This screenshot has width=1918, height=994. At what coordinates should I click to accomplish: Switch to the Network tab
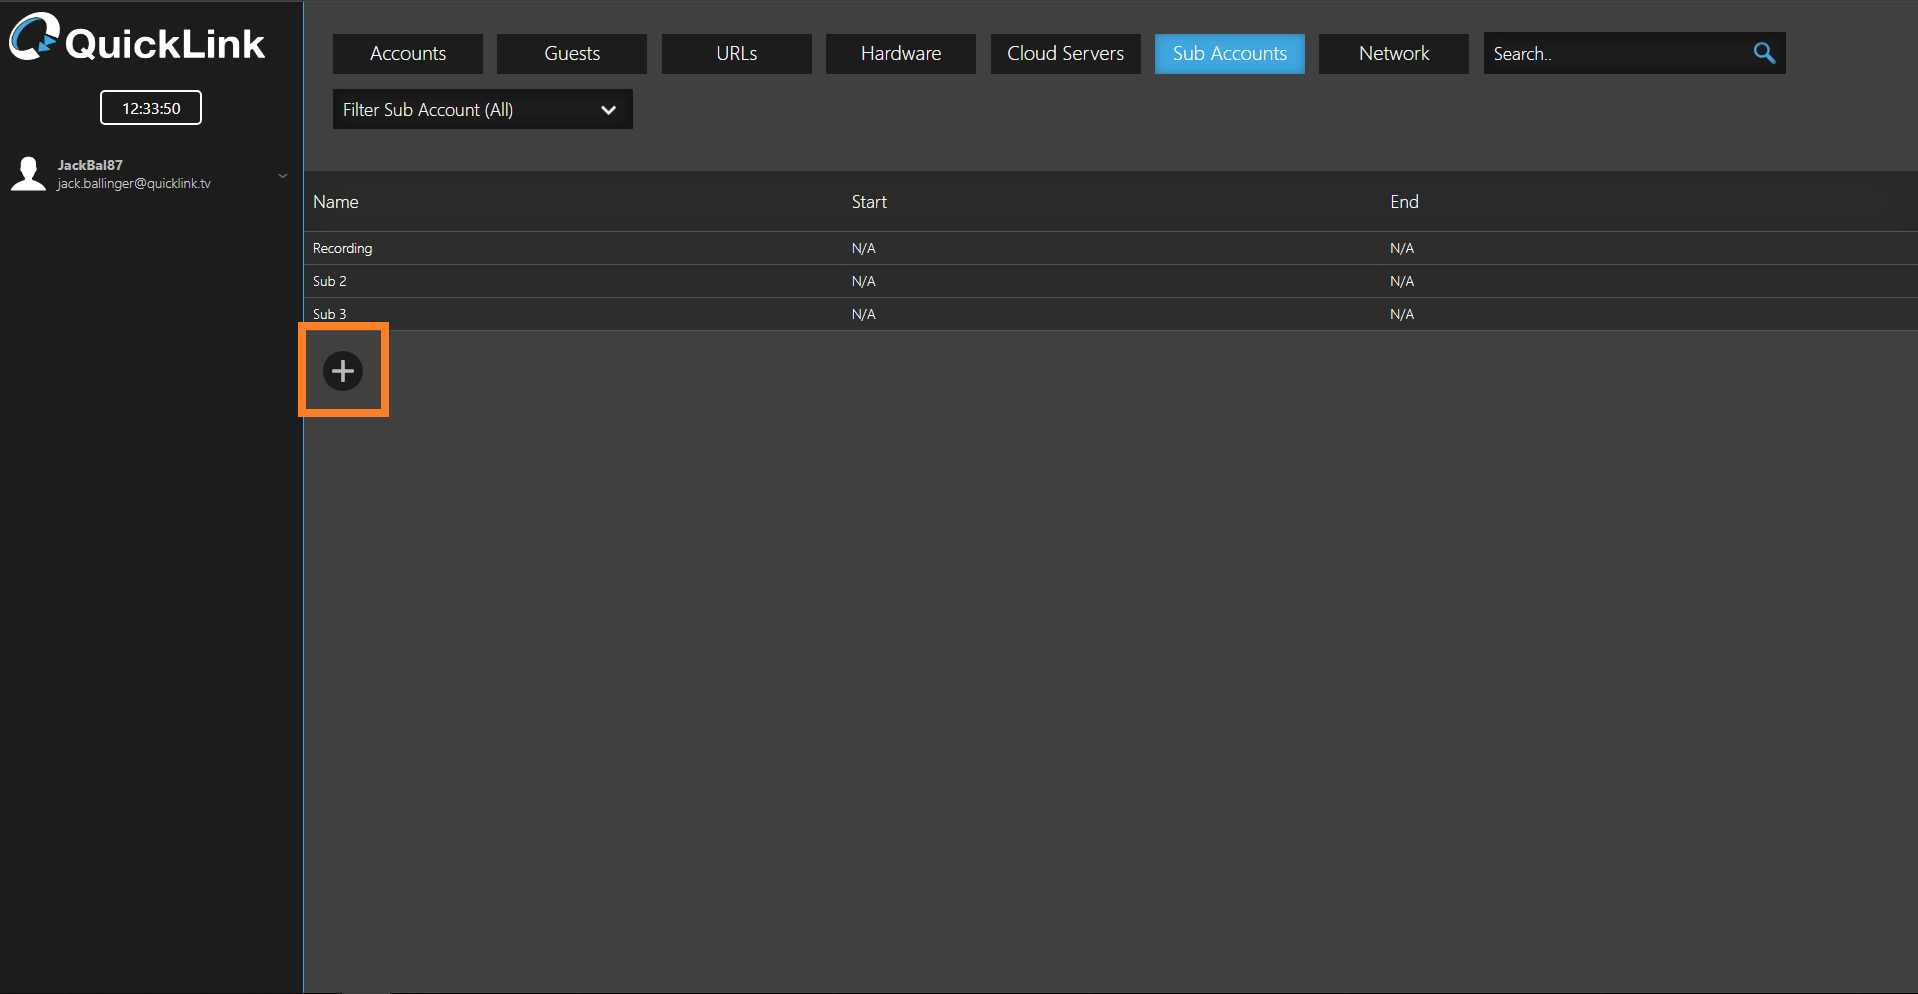coord(1393,54)
